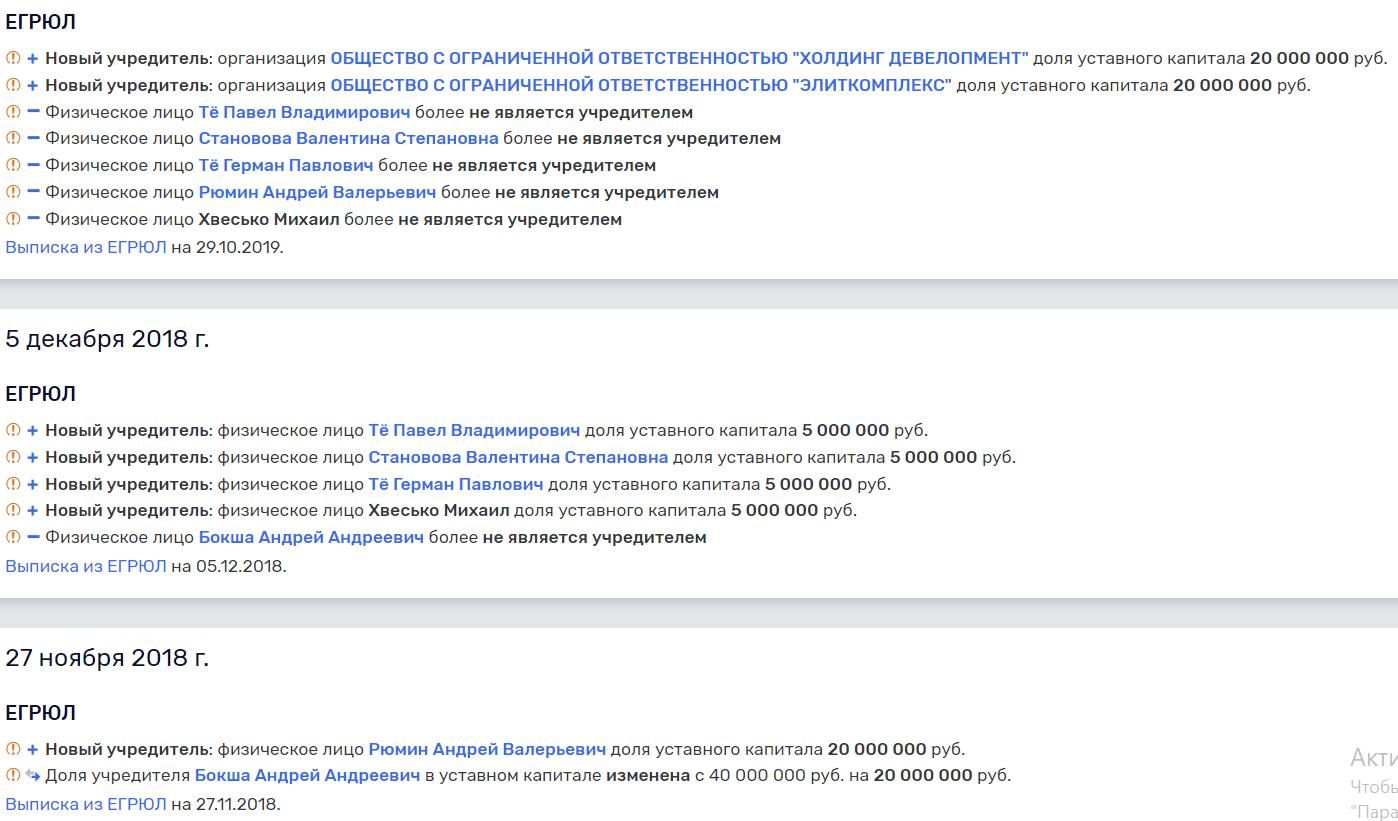Viewport: 1398px width, 821px height.
Task: Open Становова Валентина Степановна link in the no-longer-founder row
Action: 348,138
